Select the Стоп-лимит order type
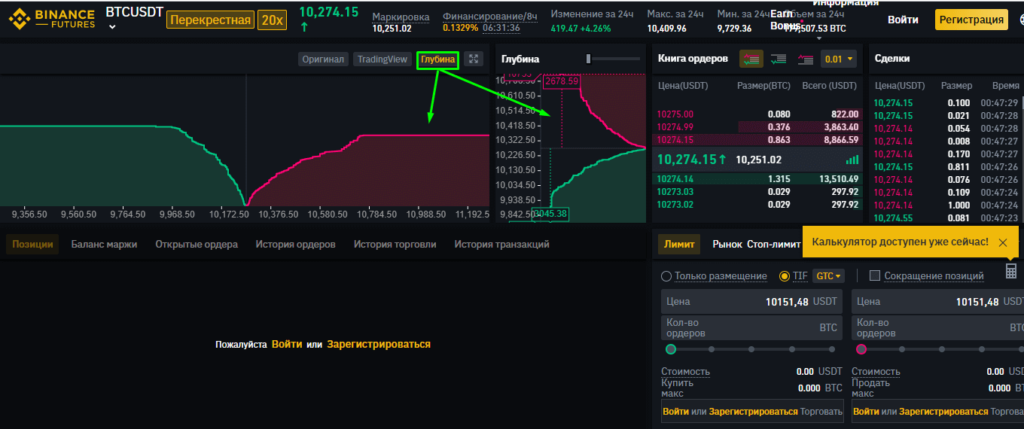This screenshot has height=429, width=1024. tap(774, 244)
